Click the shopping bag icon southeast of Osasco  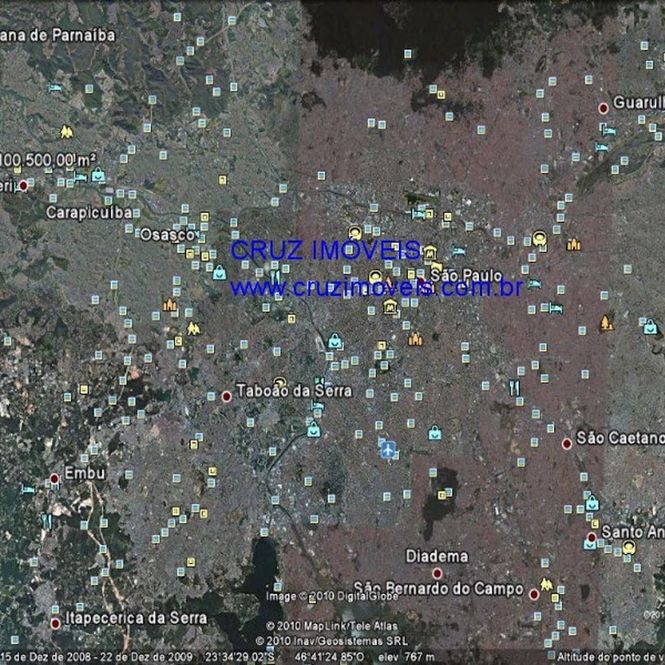[x=219, y=272]
